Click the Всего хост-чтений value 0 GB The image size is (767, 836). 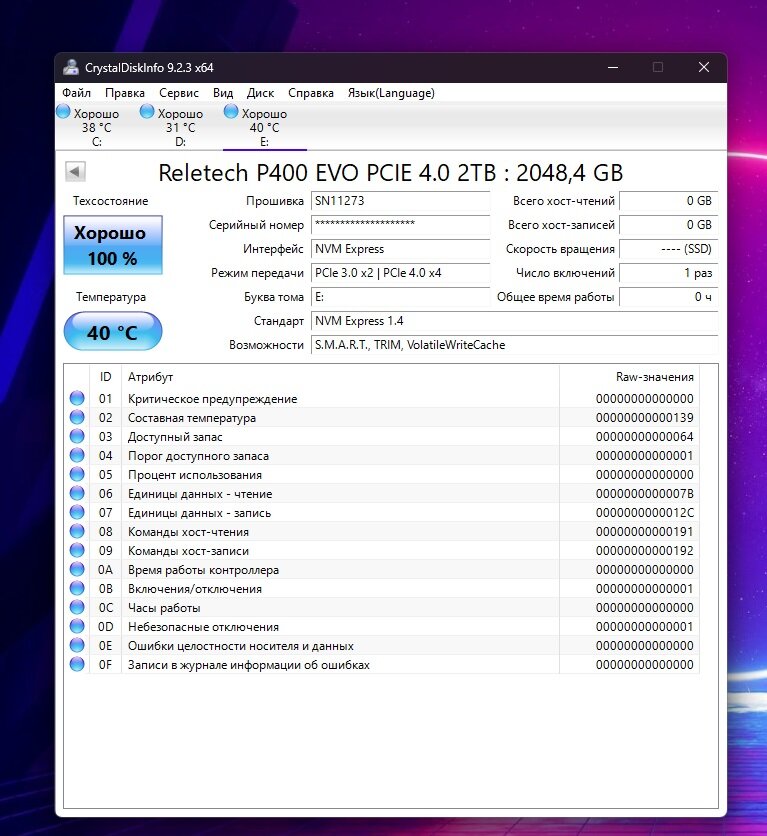[669, 201]
